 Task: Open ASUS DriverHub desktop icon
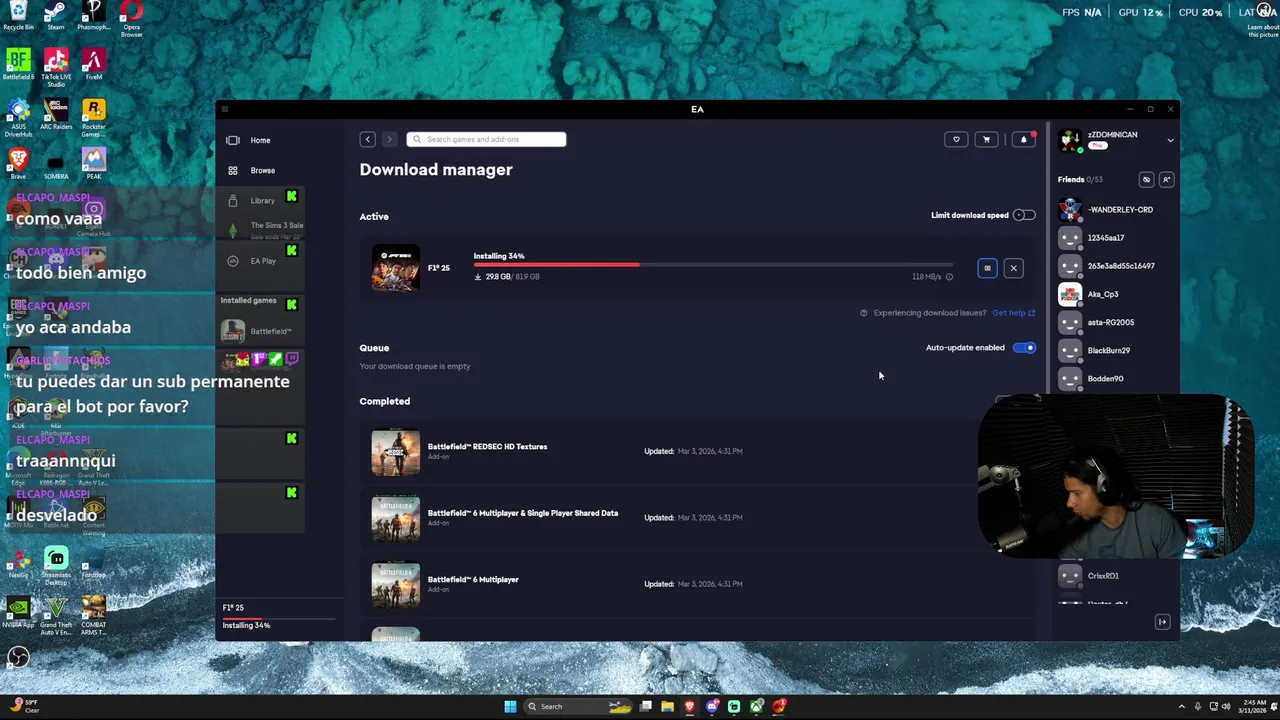(18, 117)
